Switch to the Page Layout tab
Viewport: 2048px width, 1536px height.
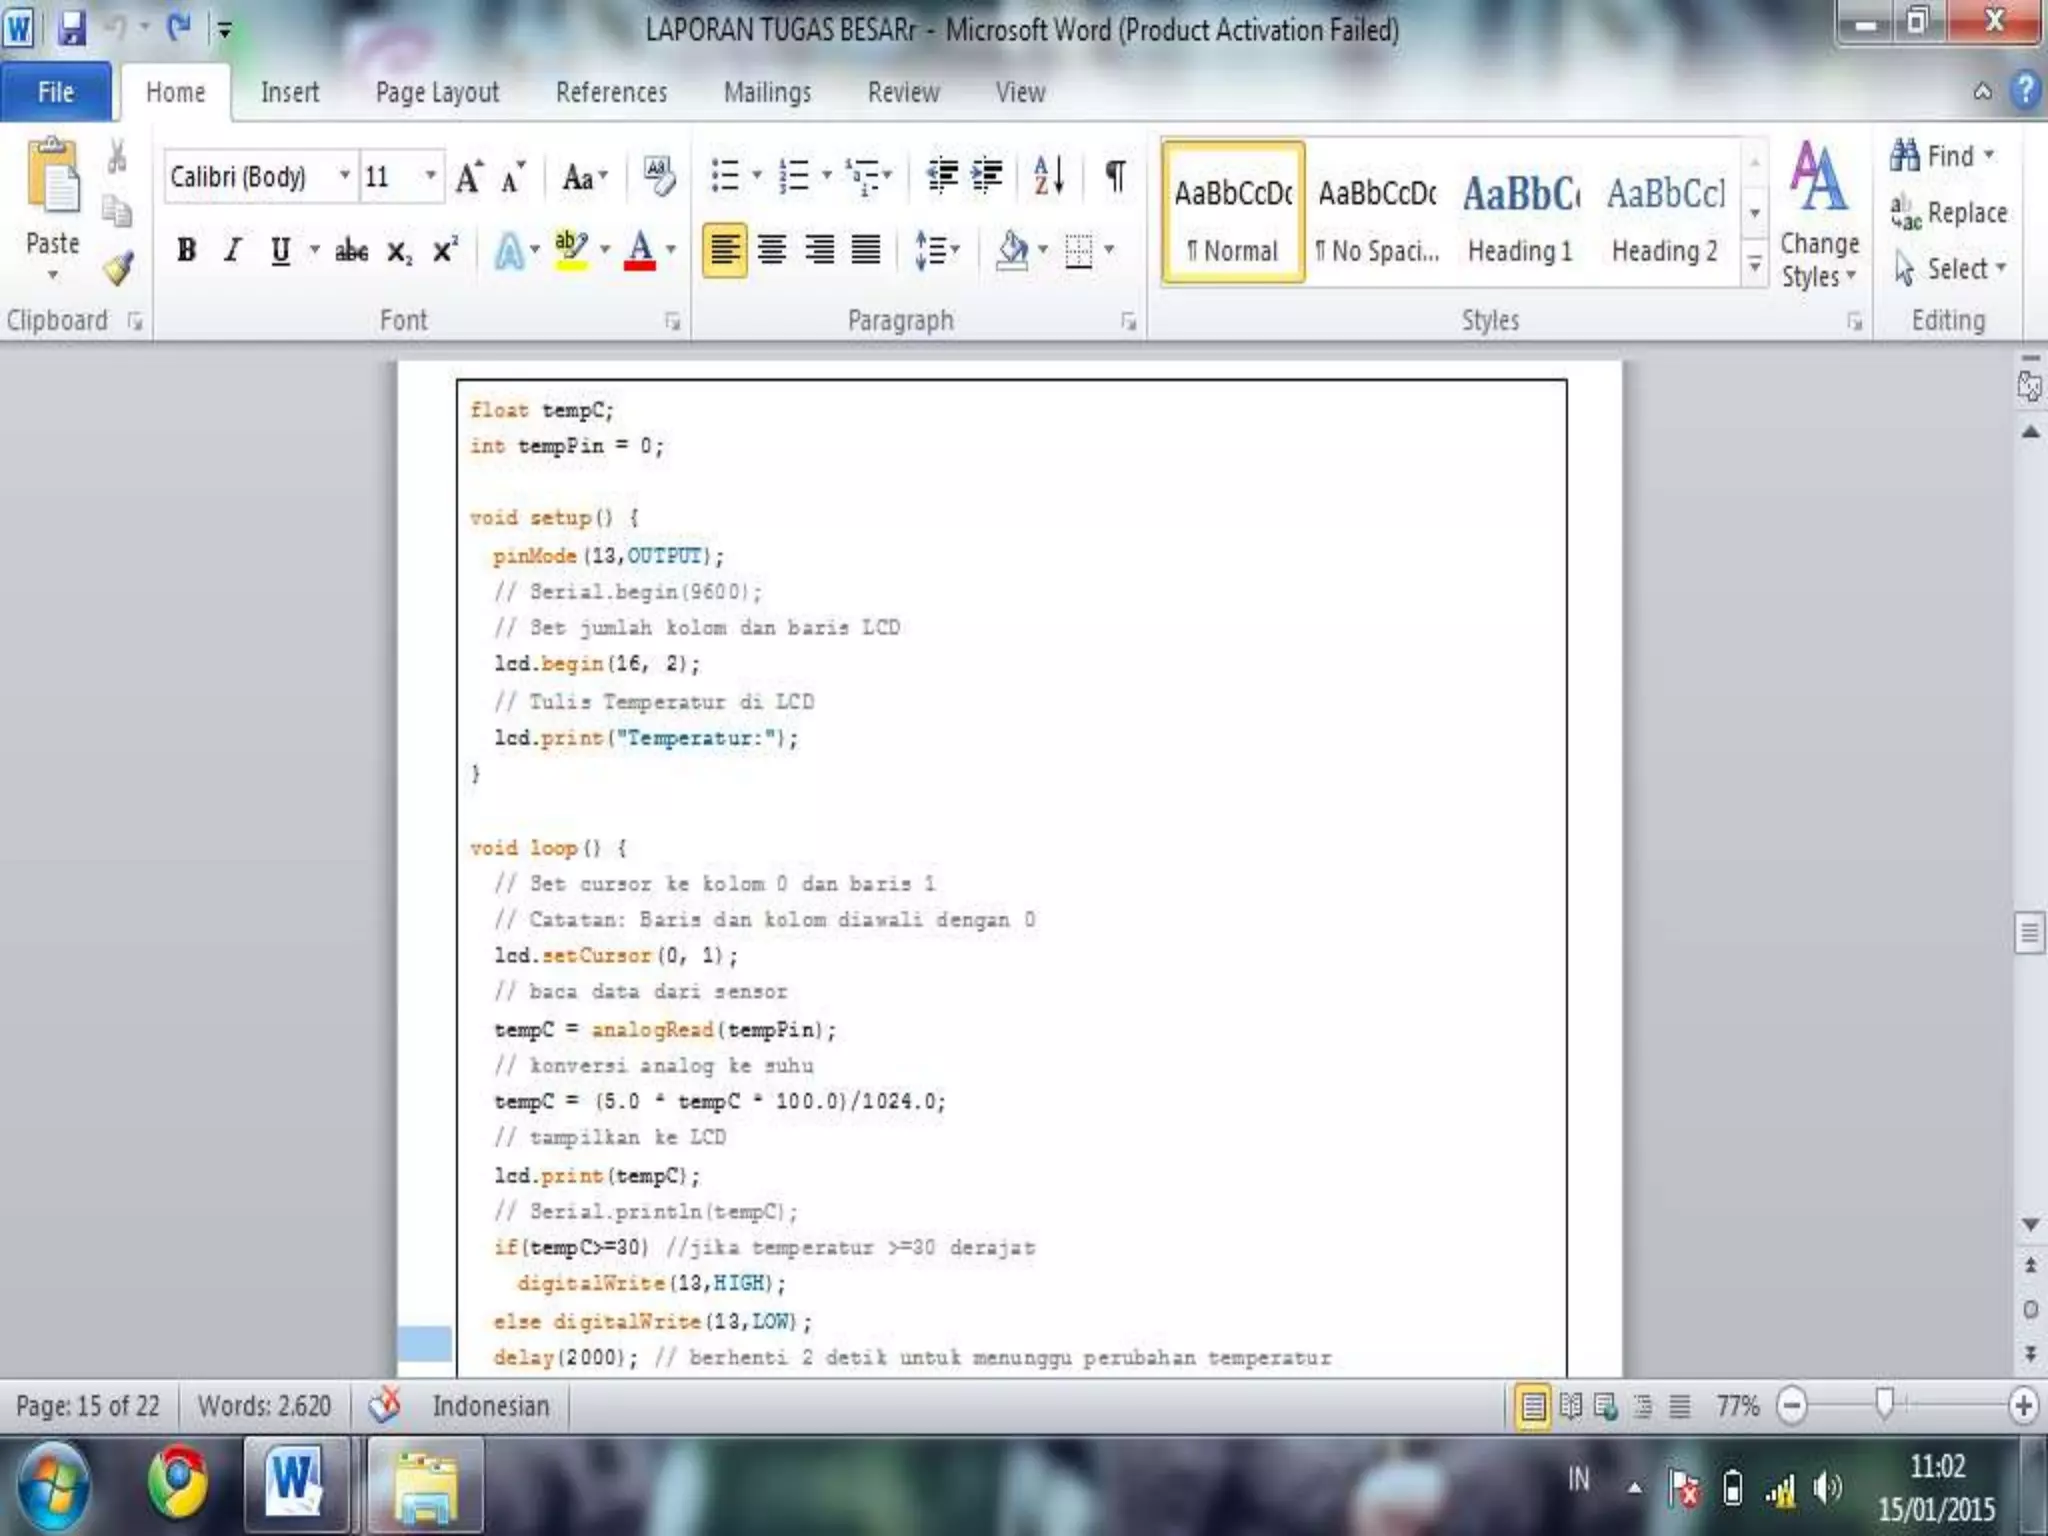(x=437, y=93)
